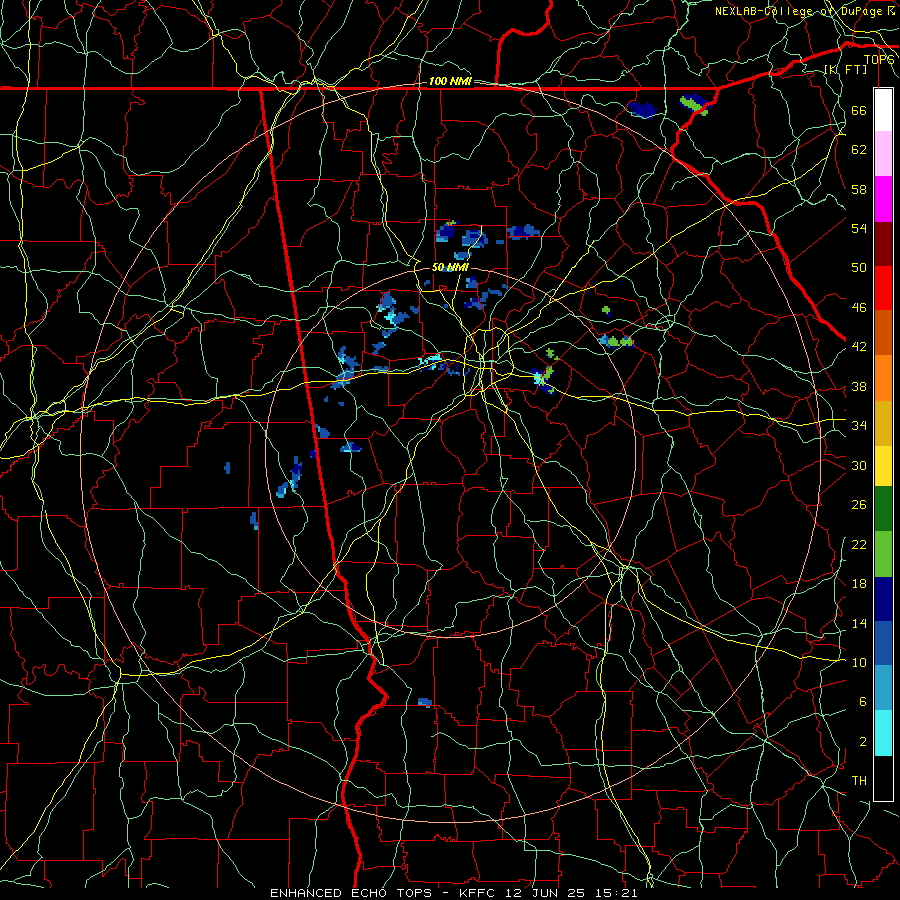
Task: Click the cyan 2 kft legend swatch
Action: click(x=883, y=733)
